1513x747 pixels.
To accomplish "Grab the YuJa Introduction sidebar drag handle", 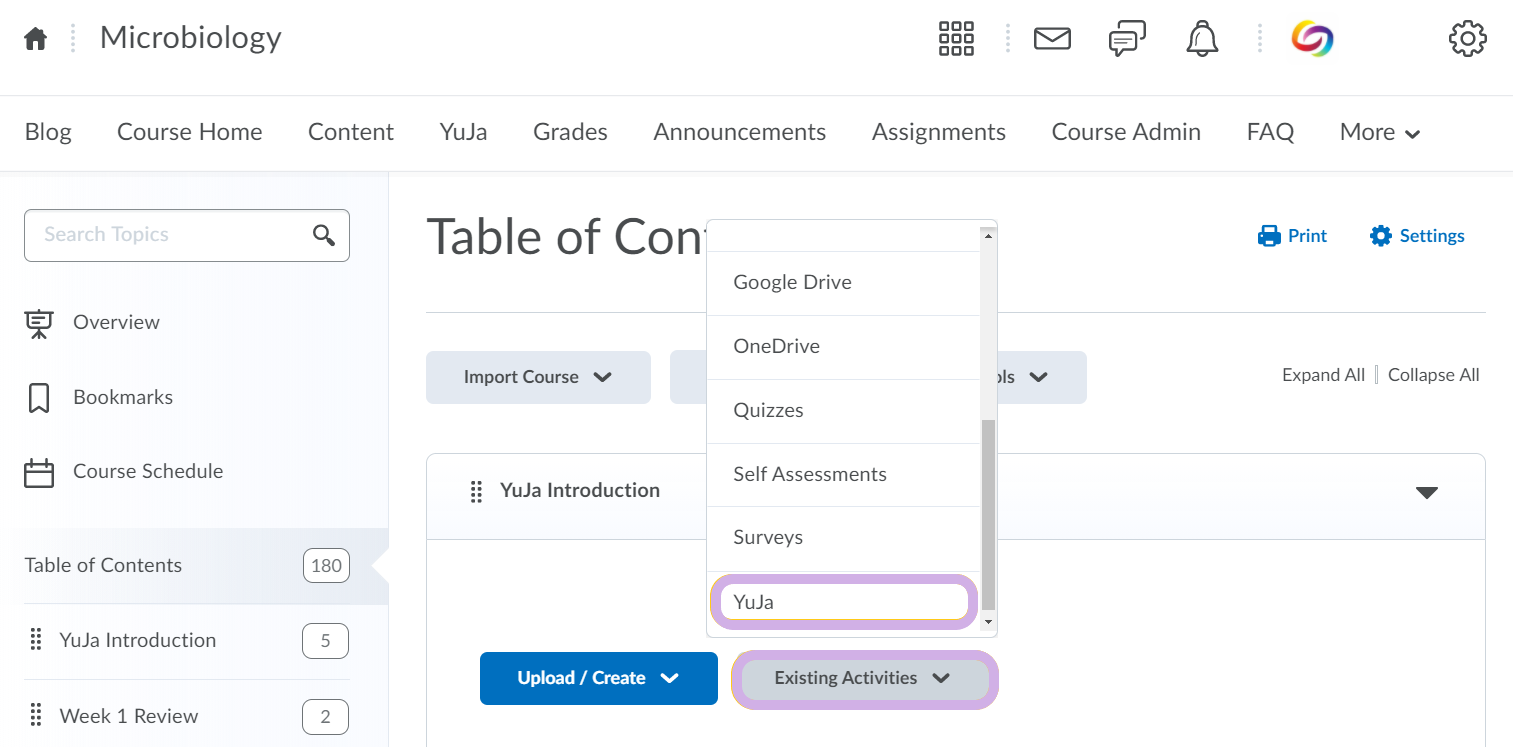I will [x=36, y=640].
